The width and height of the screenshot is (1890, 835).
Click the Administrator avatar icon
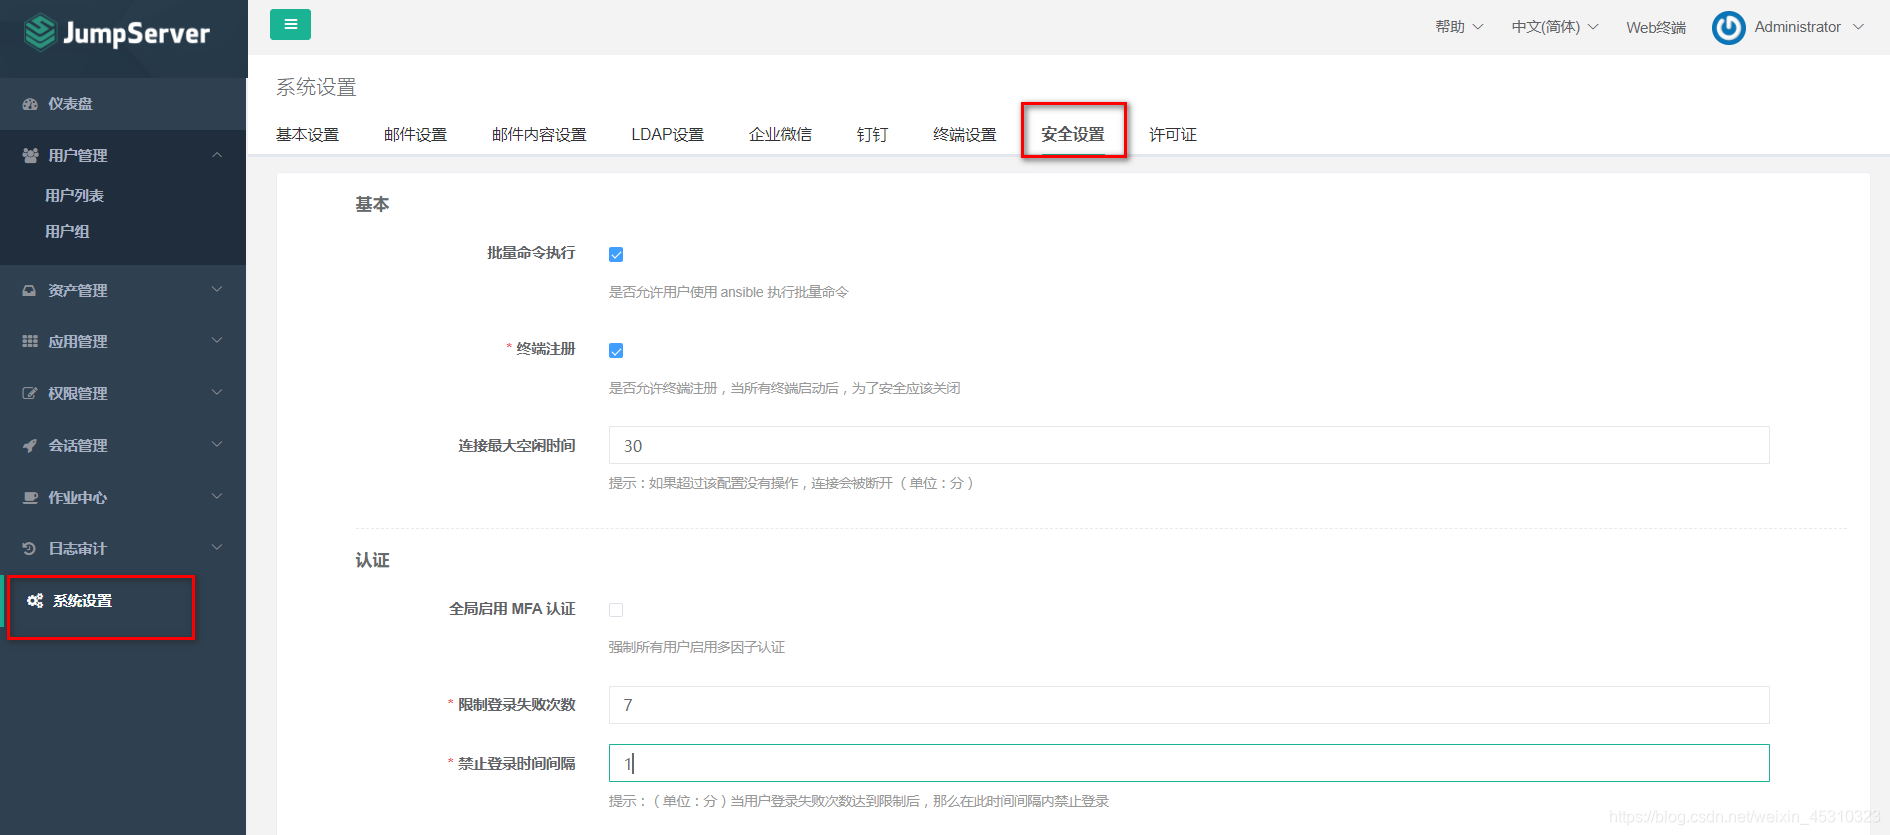point(1728,28)
